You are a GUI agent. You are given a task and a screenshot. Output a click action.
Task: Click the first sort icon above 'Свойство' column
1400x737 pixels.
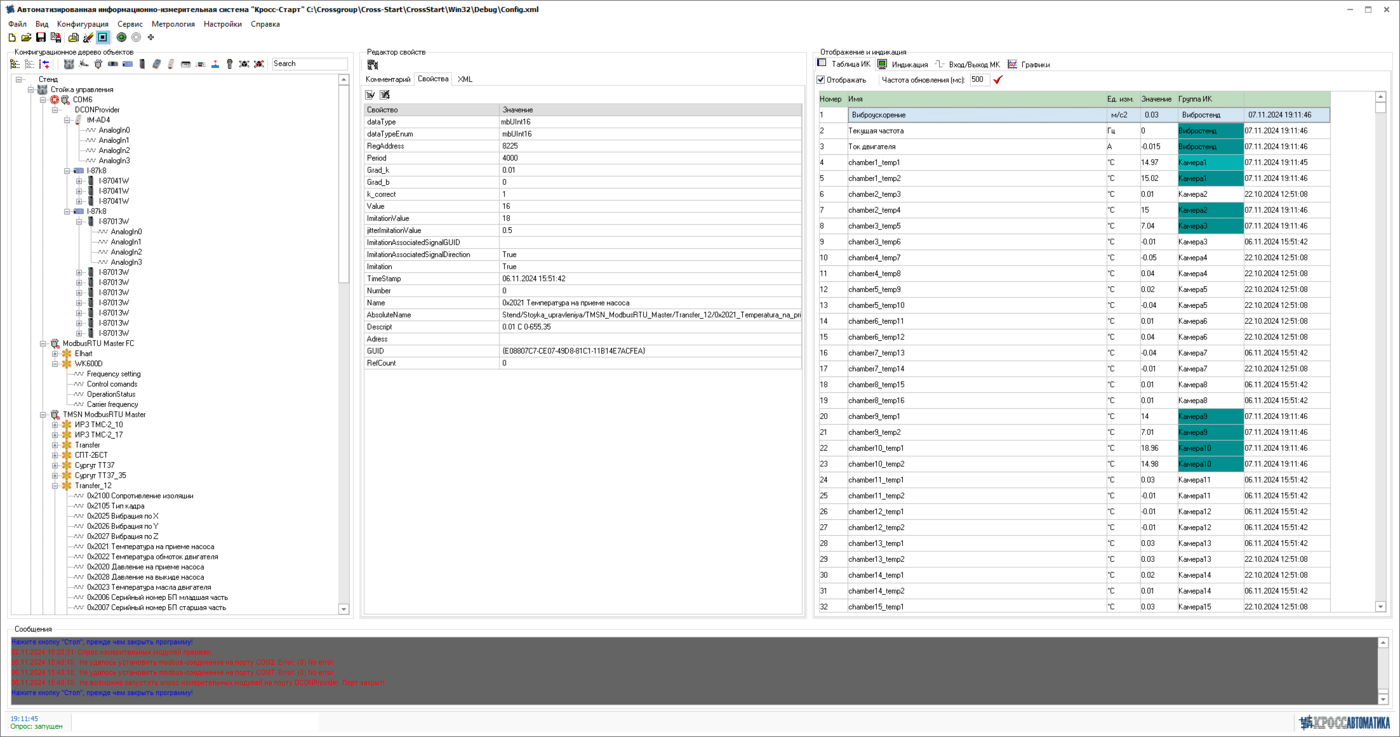[x=370, y=95]
